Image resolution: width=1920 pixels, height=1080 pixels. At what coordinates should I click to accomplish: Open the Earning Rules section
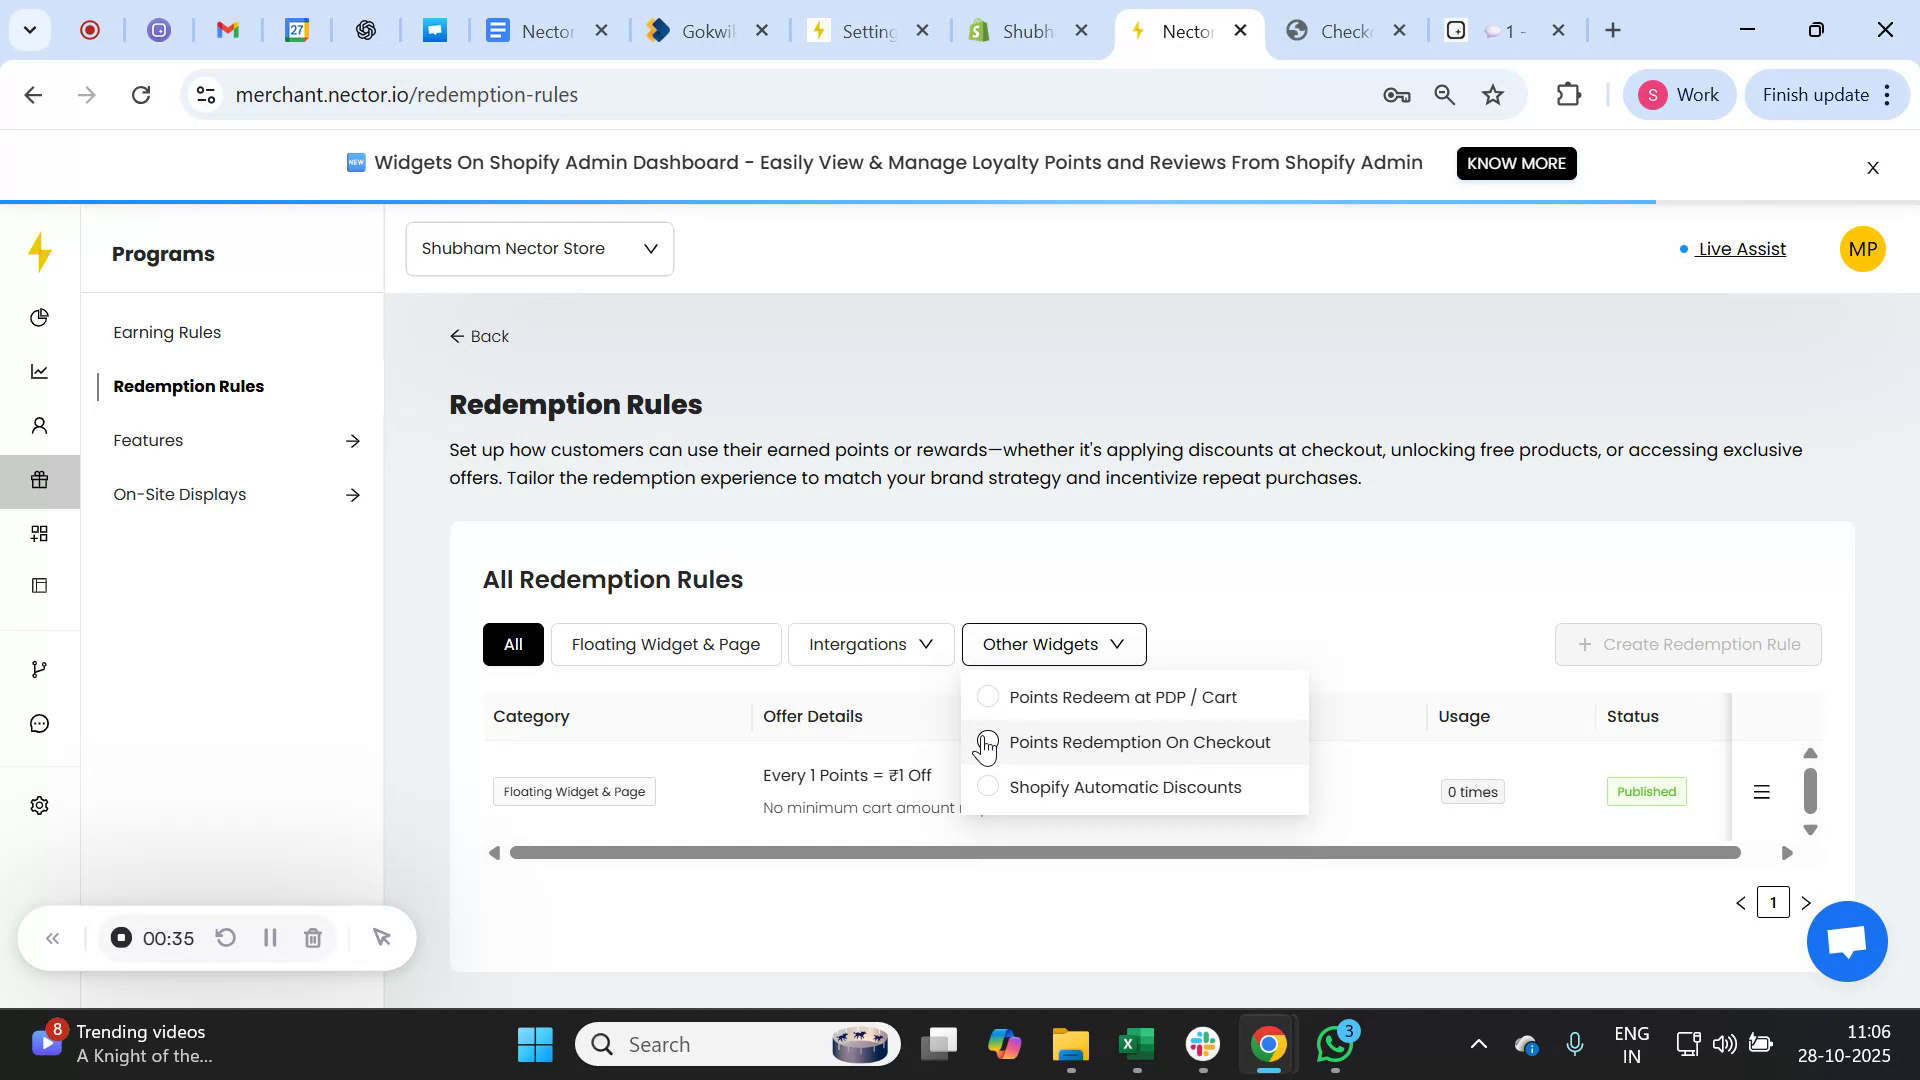click(167, 332)
